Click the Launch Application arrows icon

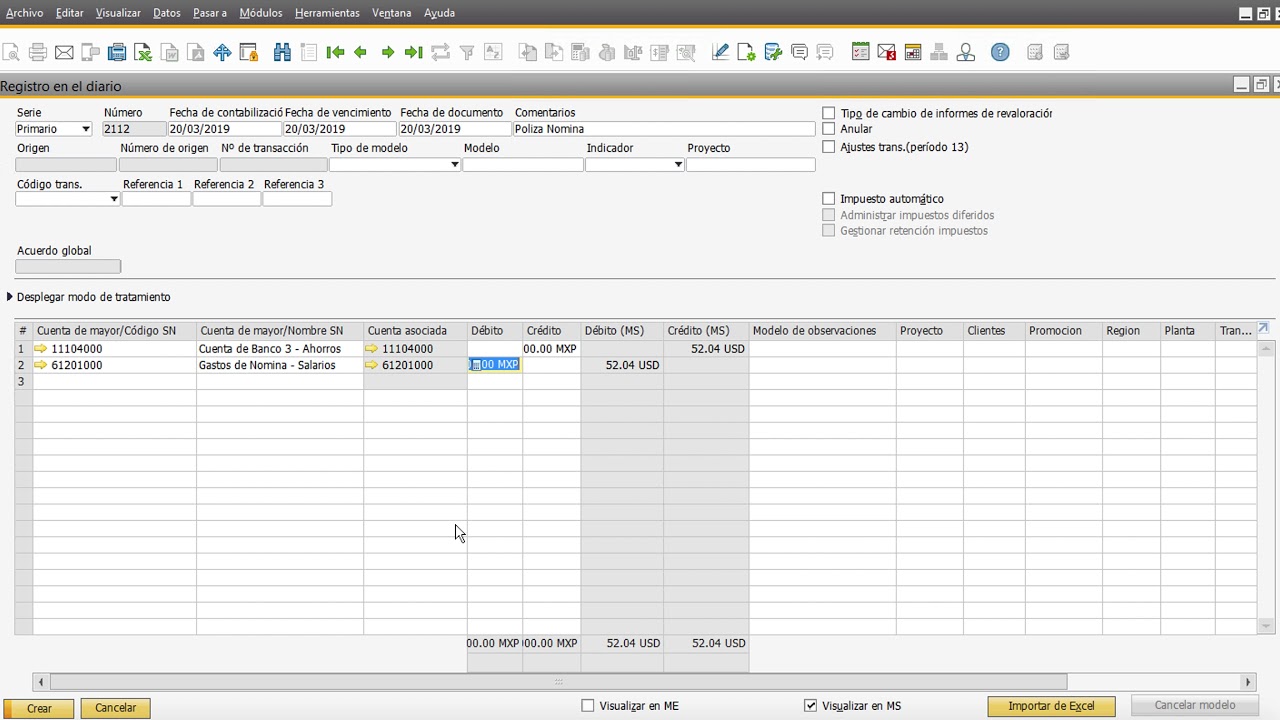point(222,52)
